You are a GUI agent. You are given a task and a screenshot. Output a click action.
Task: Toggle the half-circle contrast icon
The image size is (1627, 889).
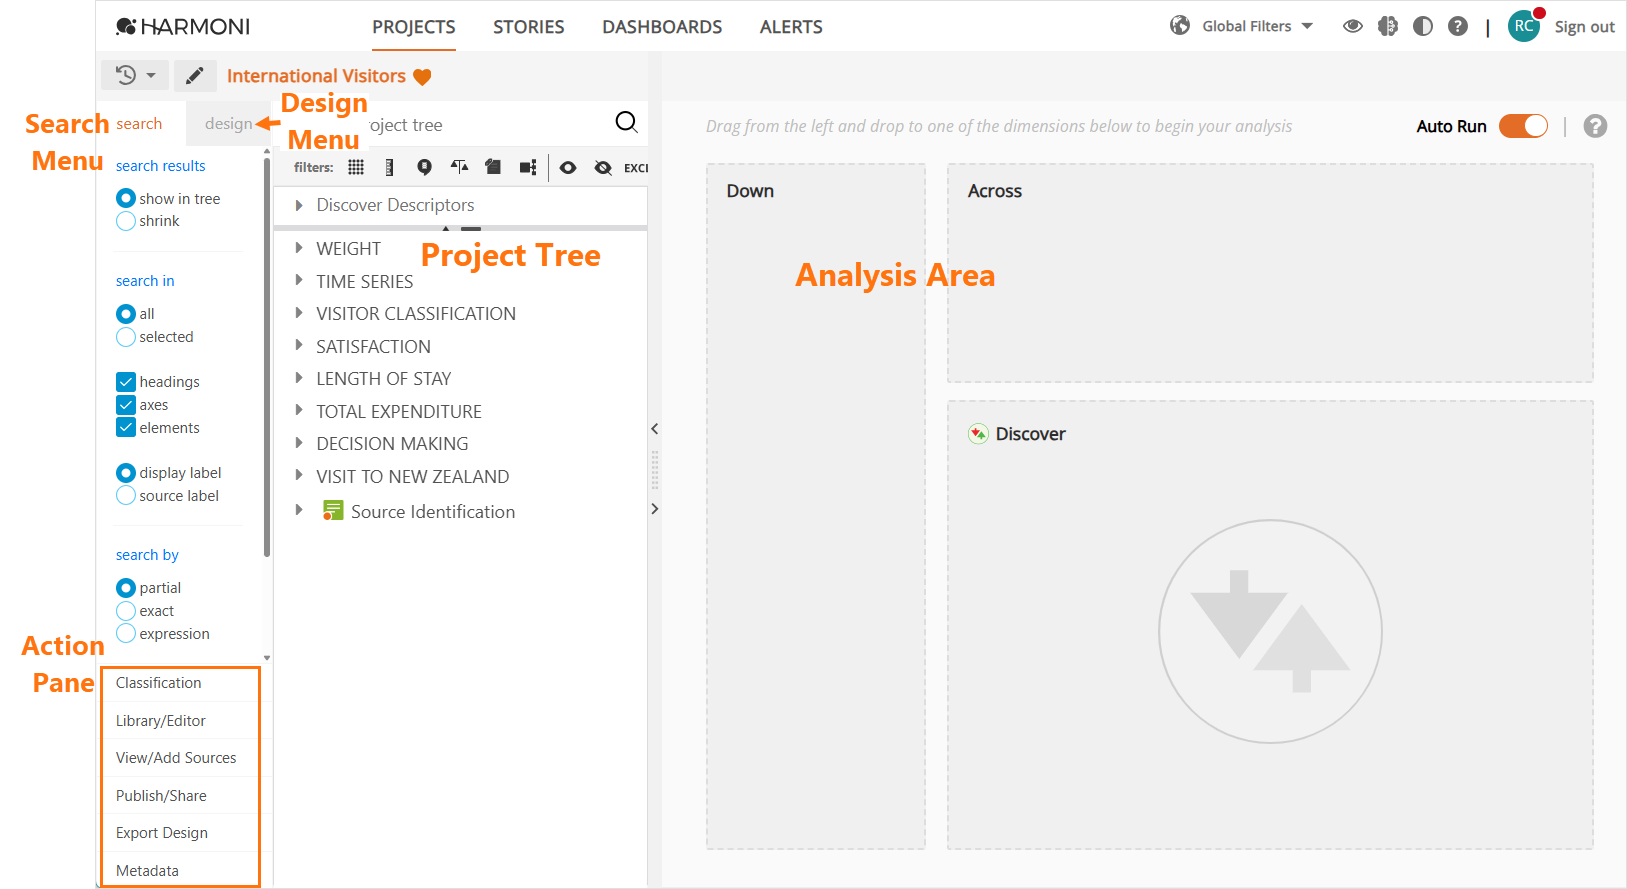click(x=1423, y=26)
